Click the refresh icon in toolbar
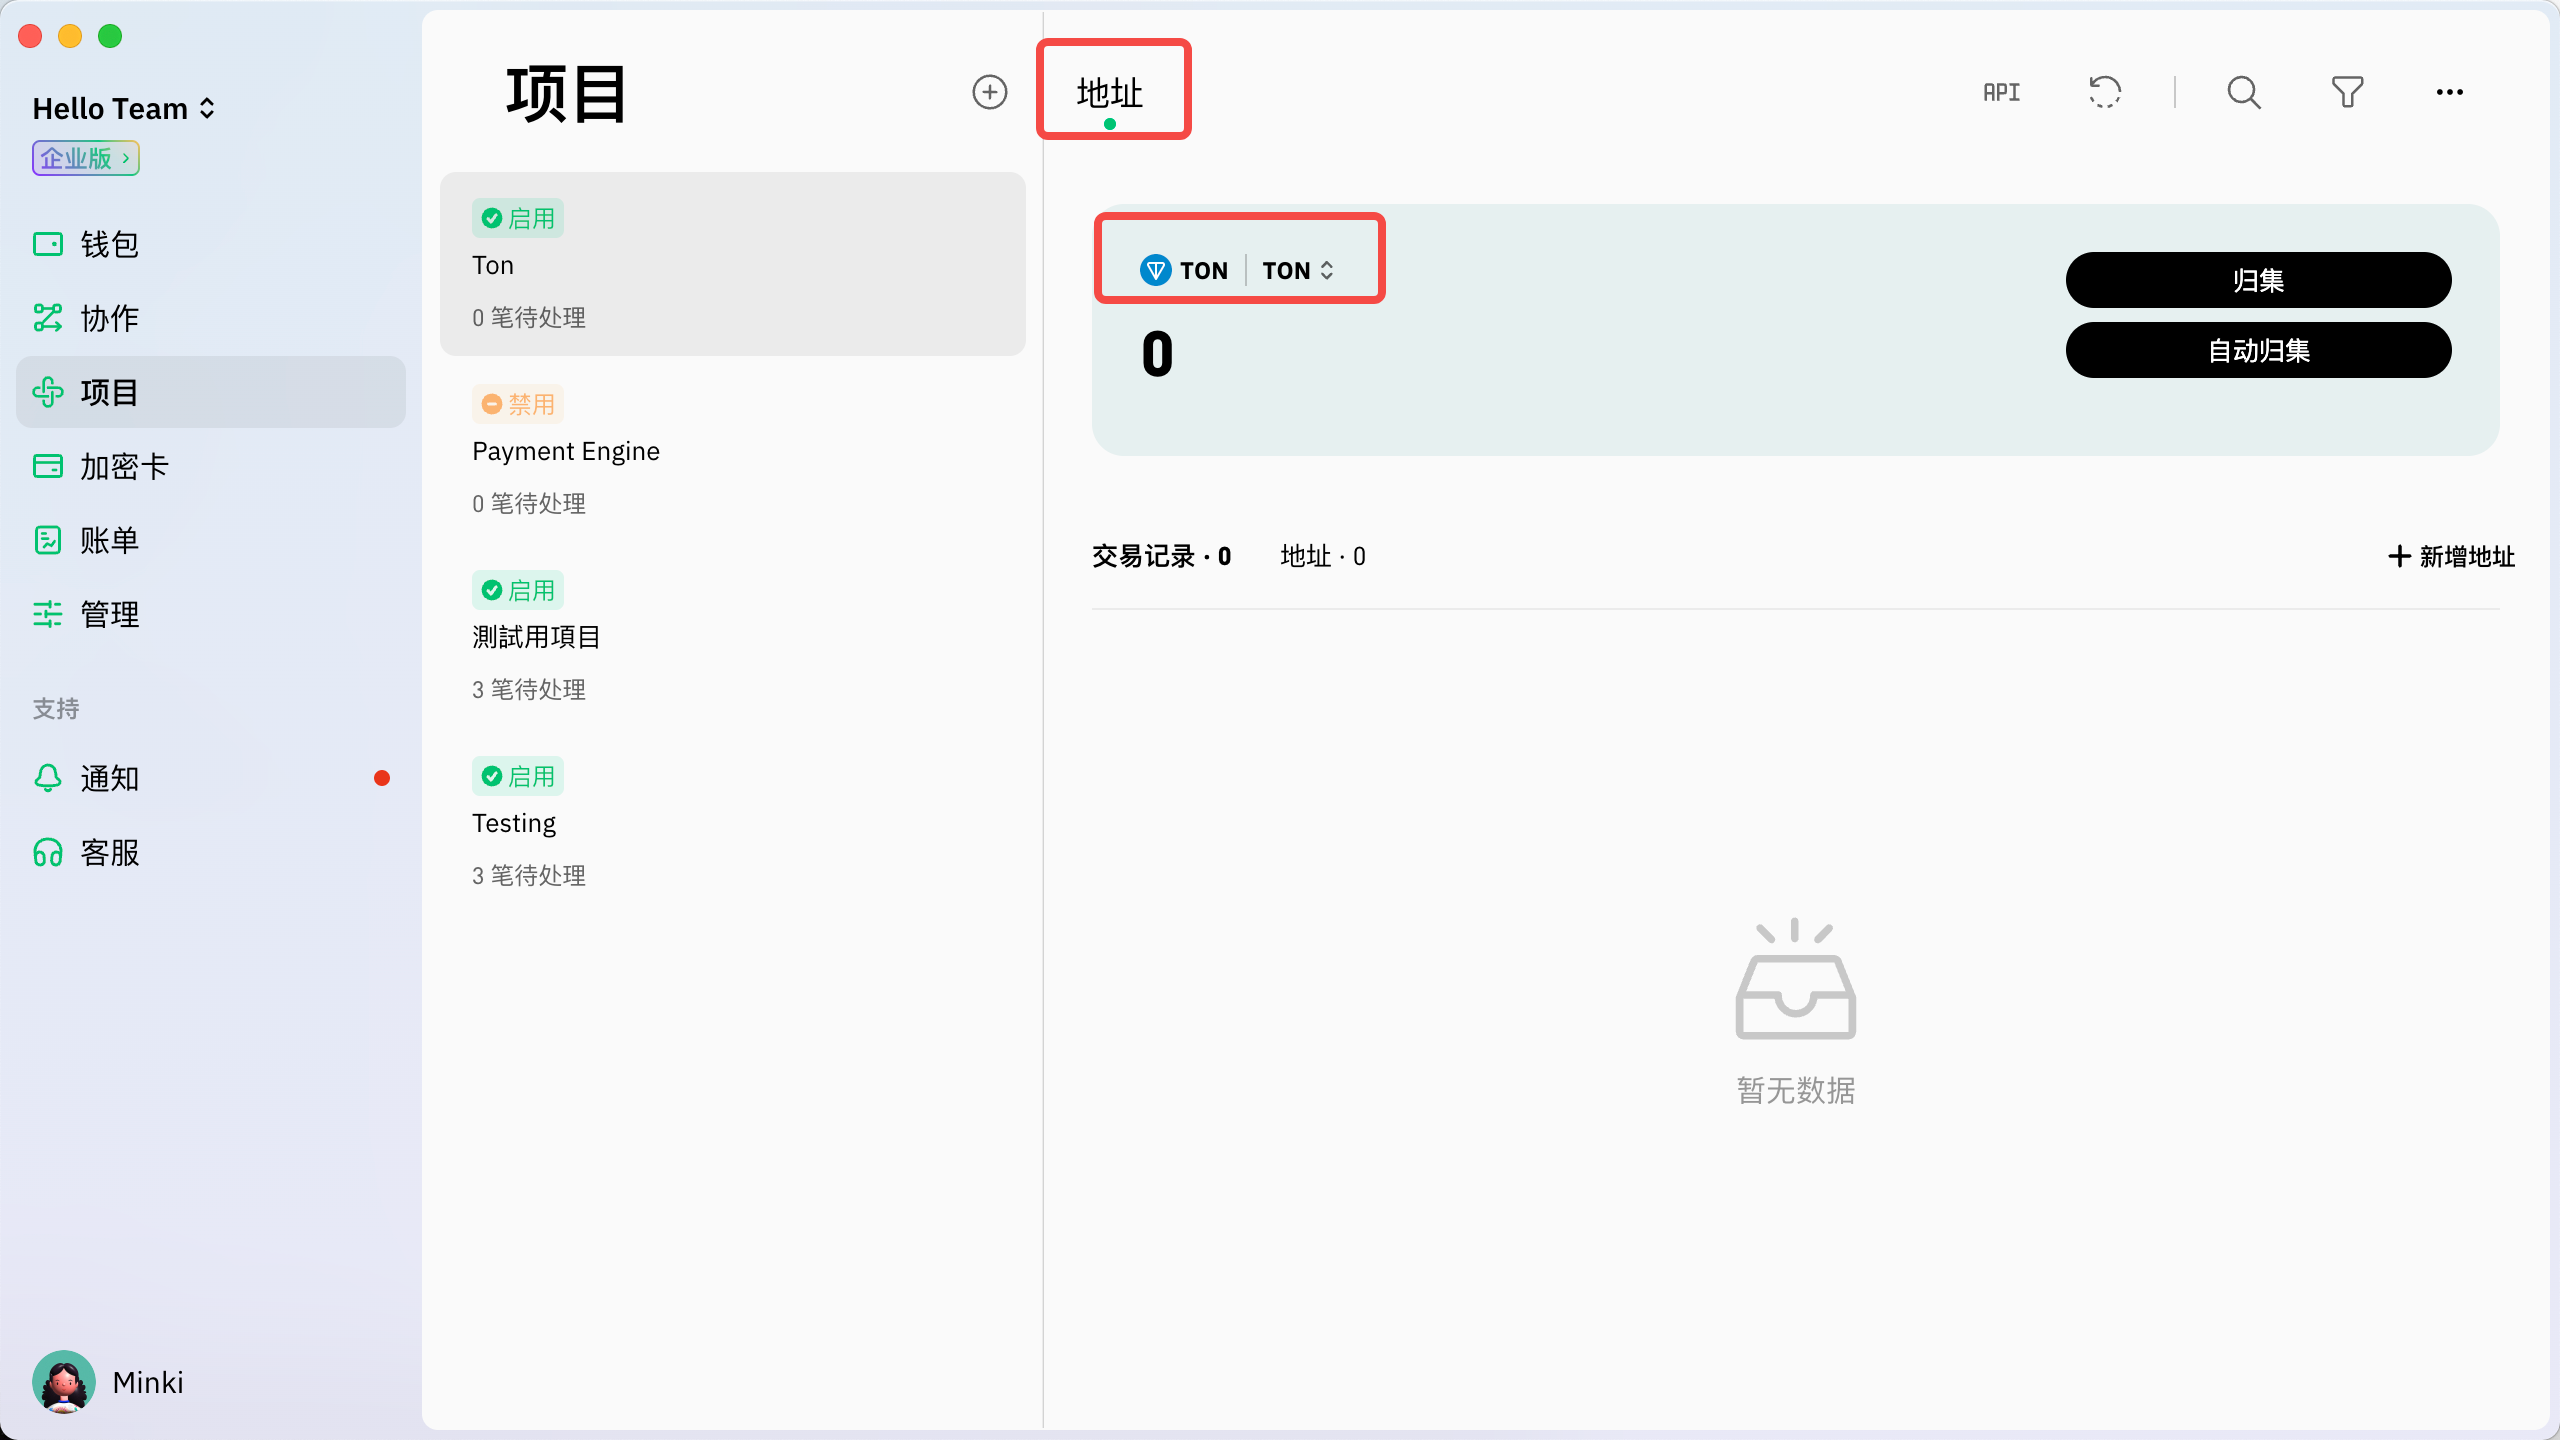 tap(2105, 92)
